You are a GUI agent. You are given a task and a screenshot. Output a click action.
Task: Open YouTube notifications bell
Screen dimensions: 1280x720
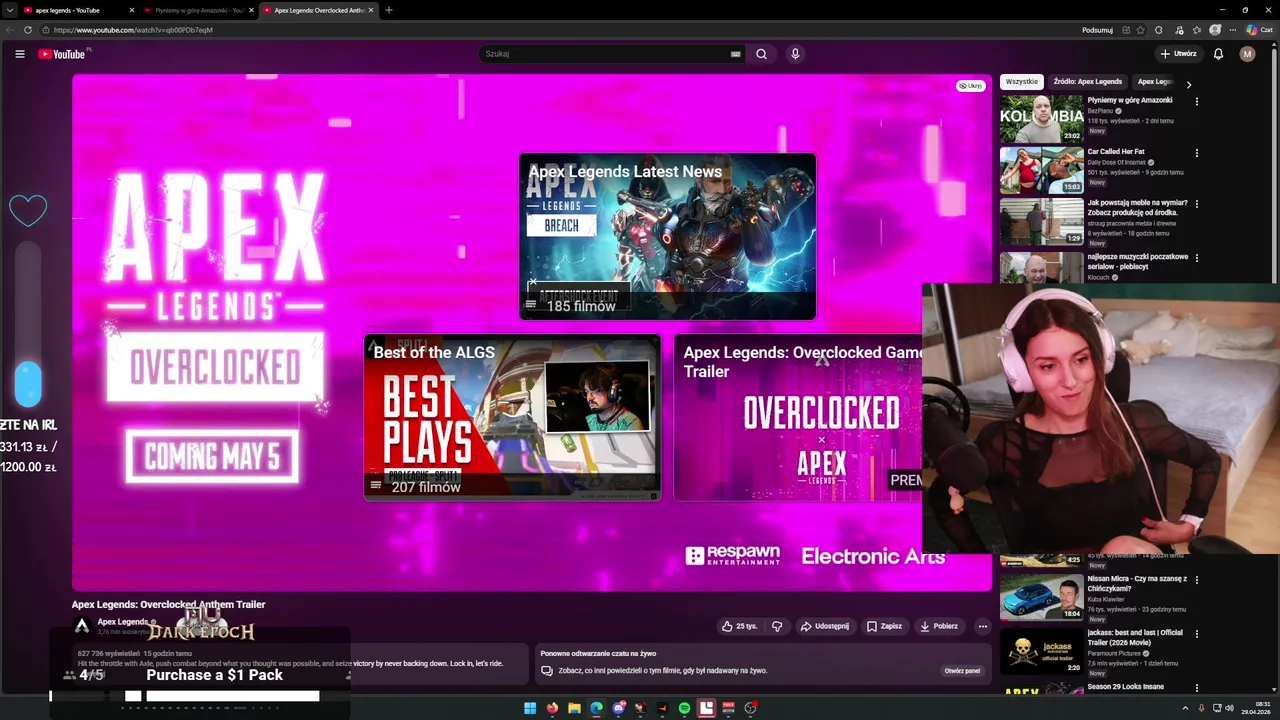1218,54
